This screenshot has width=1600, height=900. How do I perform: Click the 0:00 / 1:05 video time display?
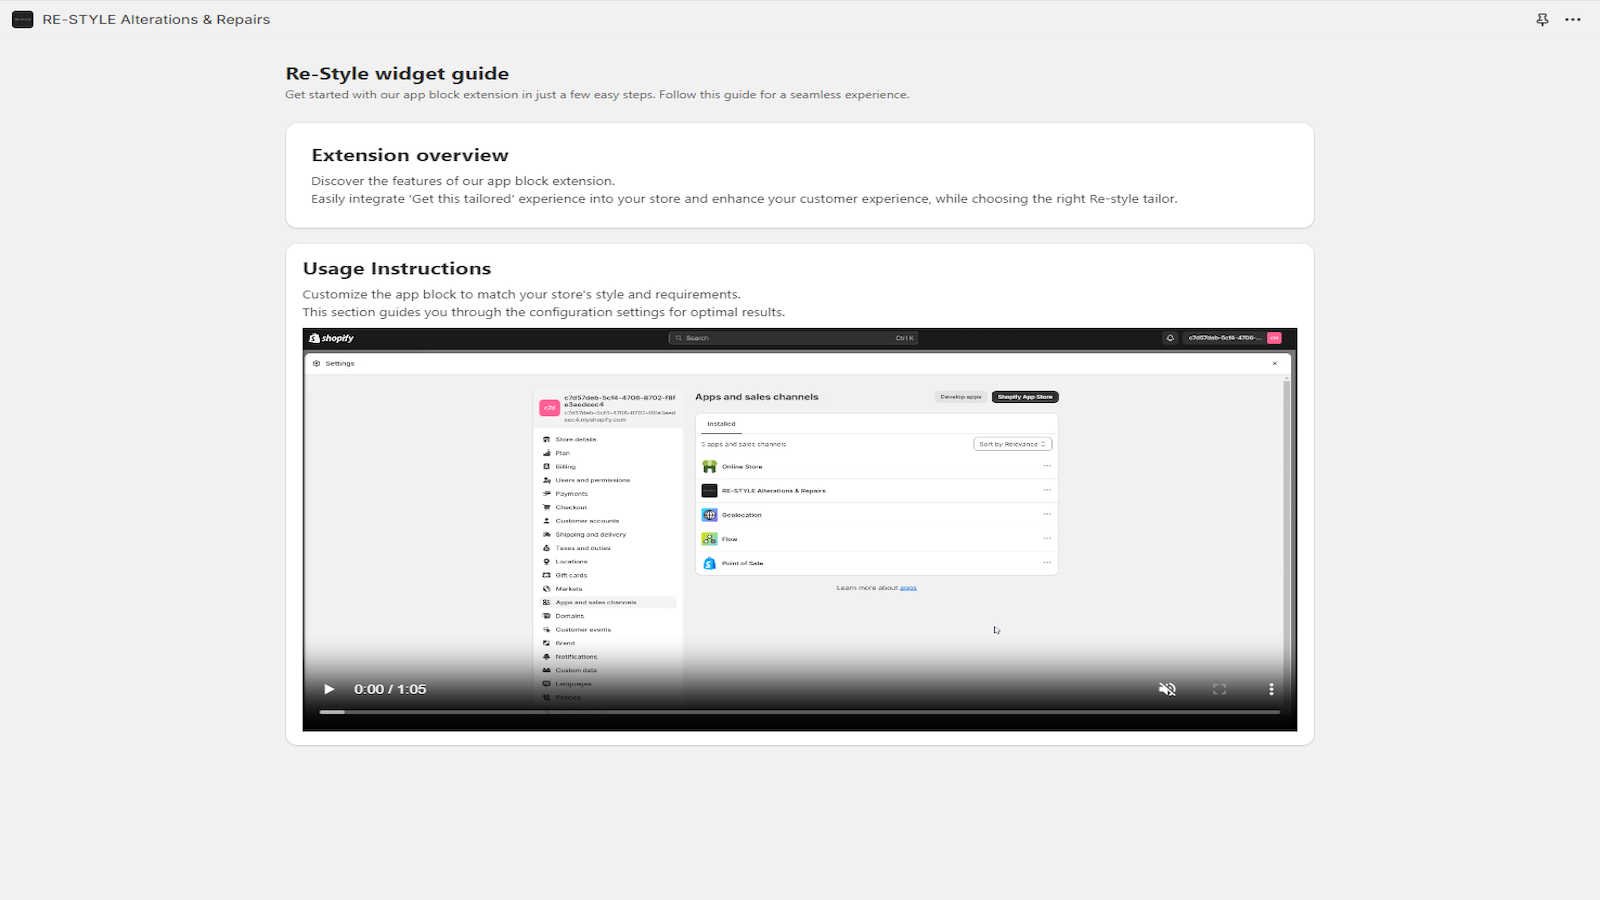click(x=390, y=689)
